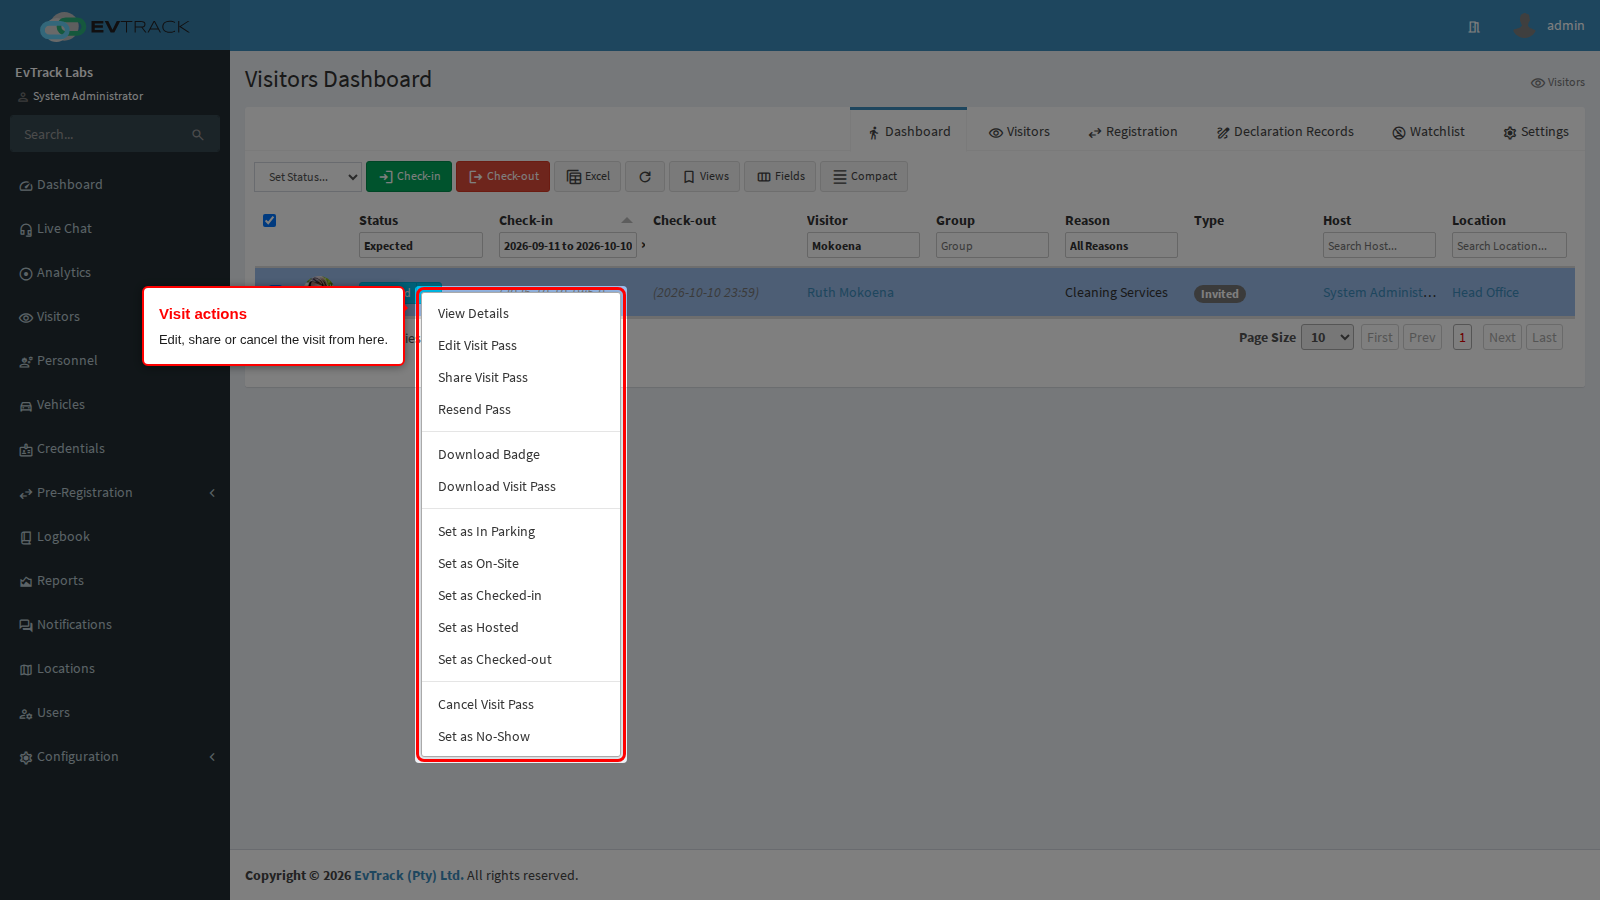Click the refresh icon in the toolbar

645,177
